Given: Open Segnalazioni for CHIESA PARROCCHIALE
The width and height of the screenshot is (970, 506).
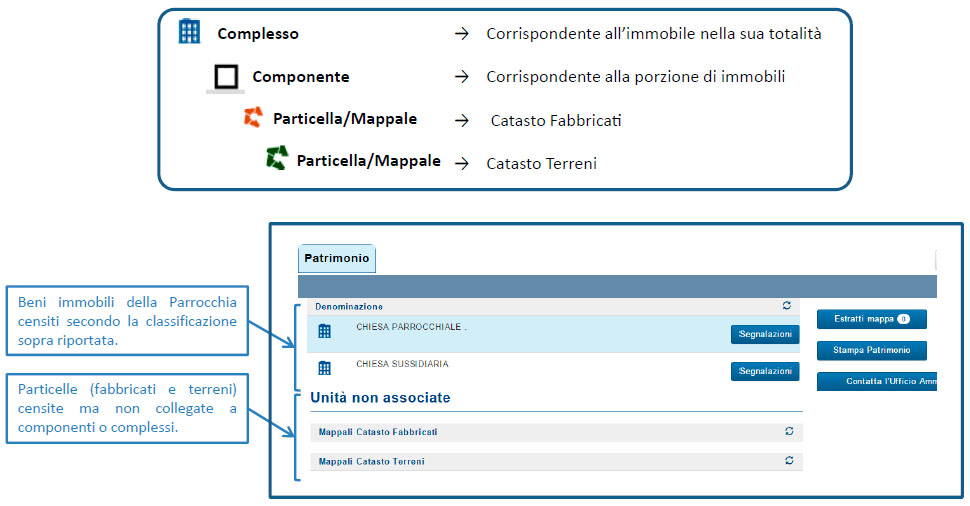Looking at the screenshot, I should (765, 334).
